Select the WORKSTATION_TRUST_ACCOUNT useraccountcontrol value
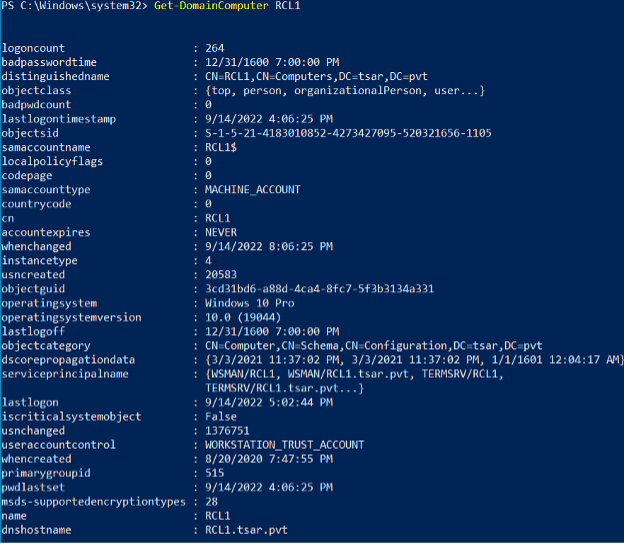The height and width of the screenshot is (544, 624). 285,445
